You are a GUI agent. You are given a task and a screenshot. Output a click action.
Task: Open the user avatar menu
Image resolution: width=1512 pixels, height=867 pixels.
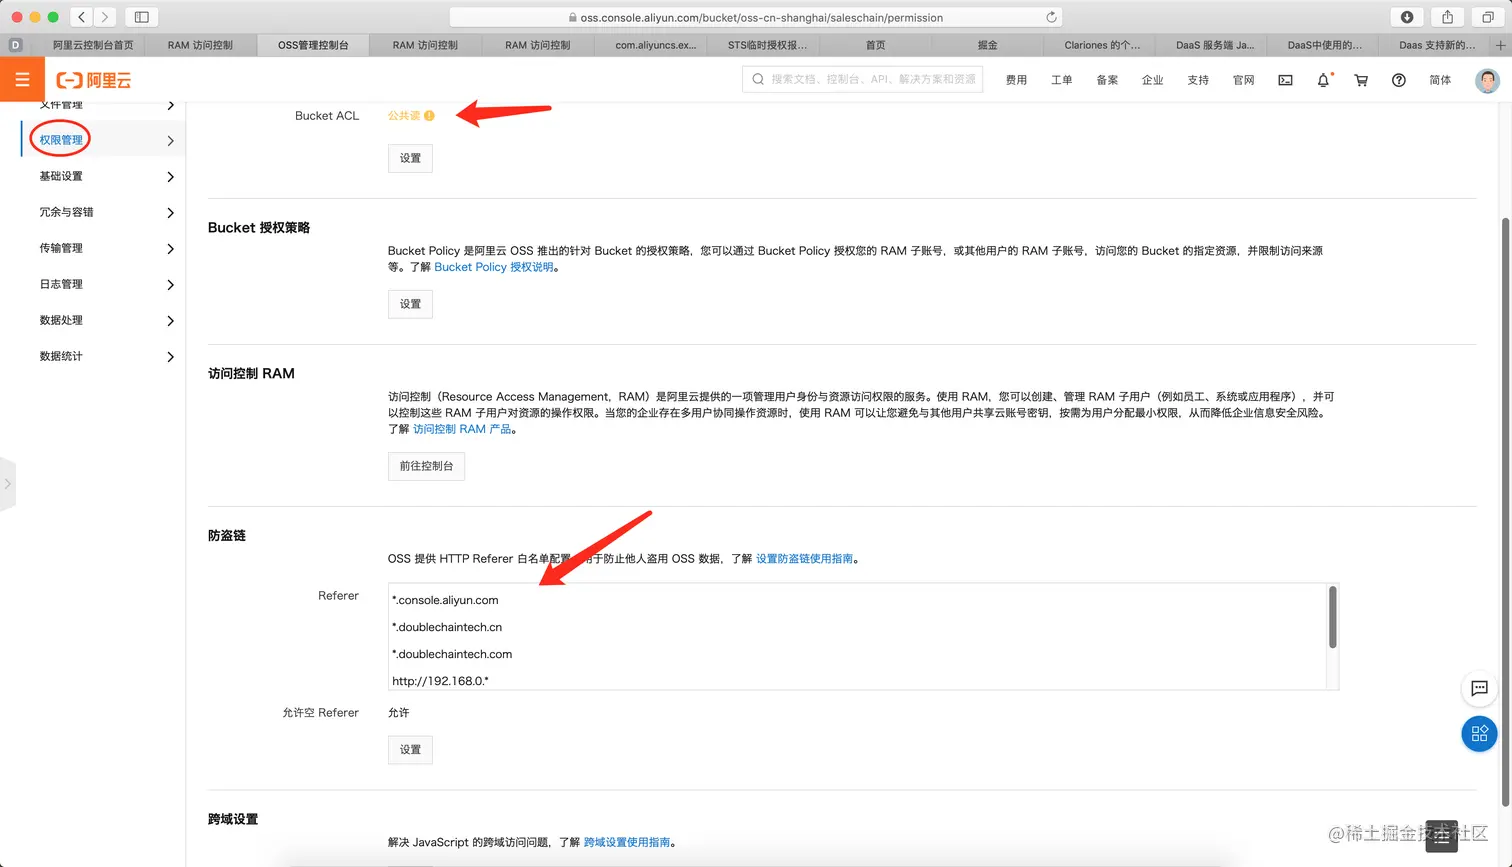click(x=1487, y=80)
